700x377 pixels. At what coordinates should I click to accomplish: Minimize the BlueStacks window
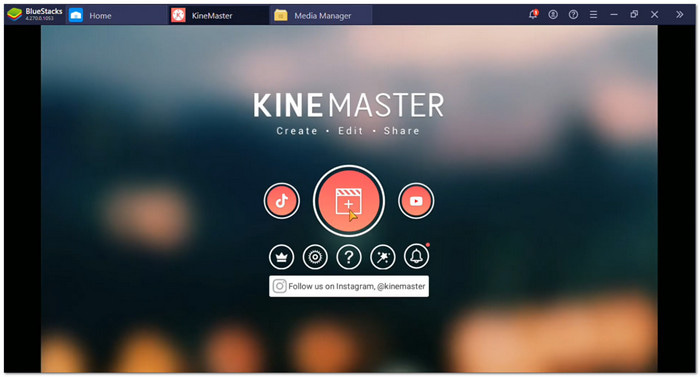(x=614, y=15)
